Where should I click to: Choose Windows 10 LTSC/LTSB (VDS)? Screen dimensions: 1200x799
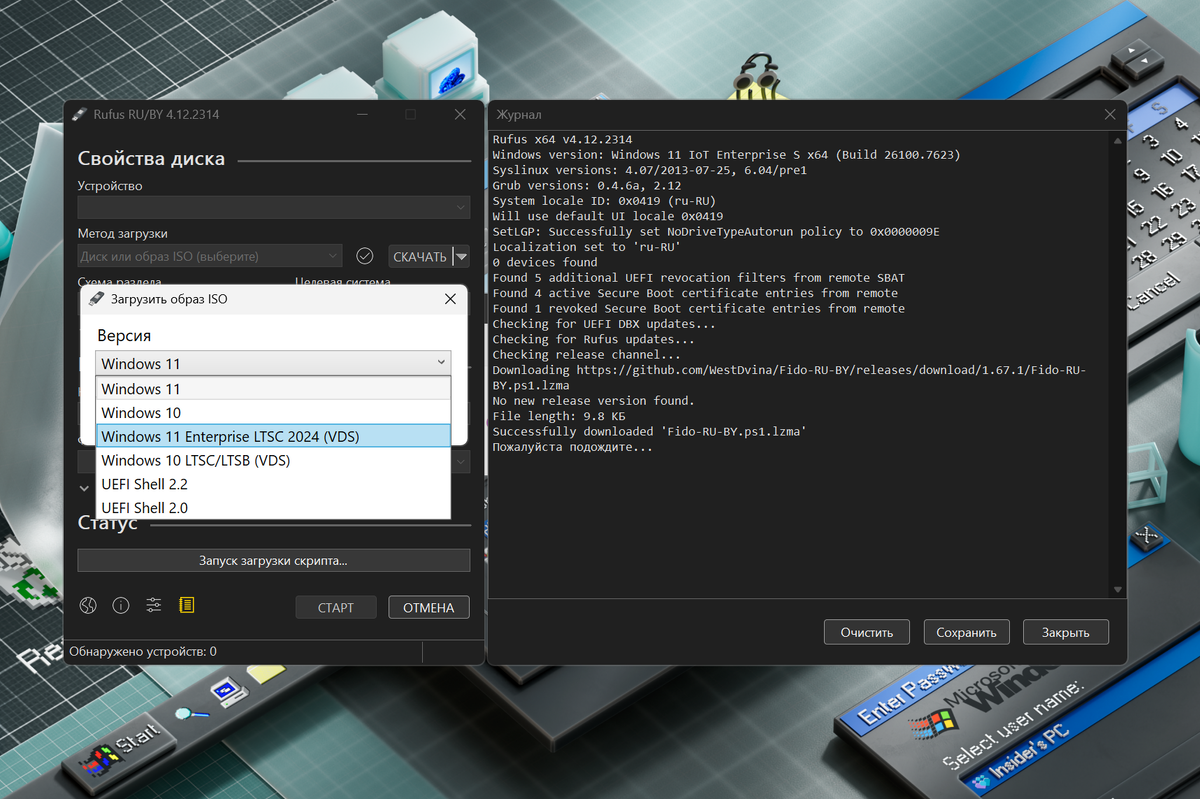[x=273, y=460]
